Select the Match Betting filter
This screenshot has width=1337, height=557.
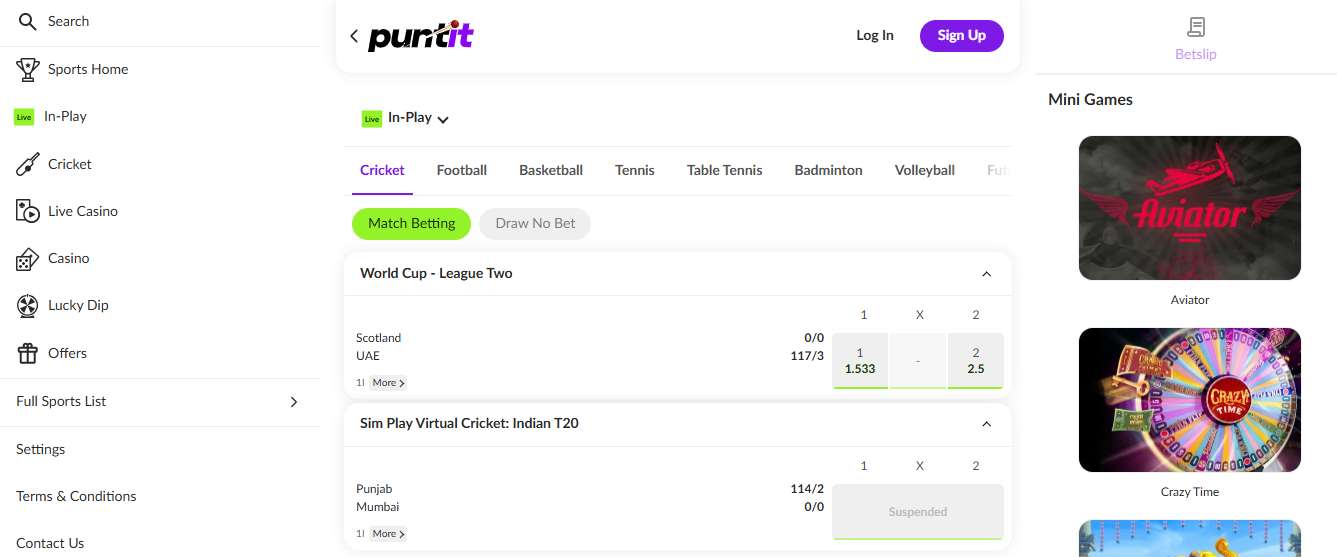point(411,223)
